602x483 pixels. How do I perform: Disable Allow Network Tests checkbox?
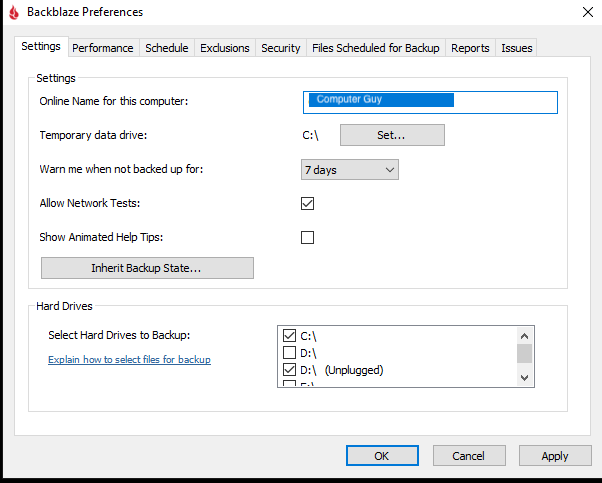click(307, 203)
